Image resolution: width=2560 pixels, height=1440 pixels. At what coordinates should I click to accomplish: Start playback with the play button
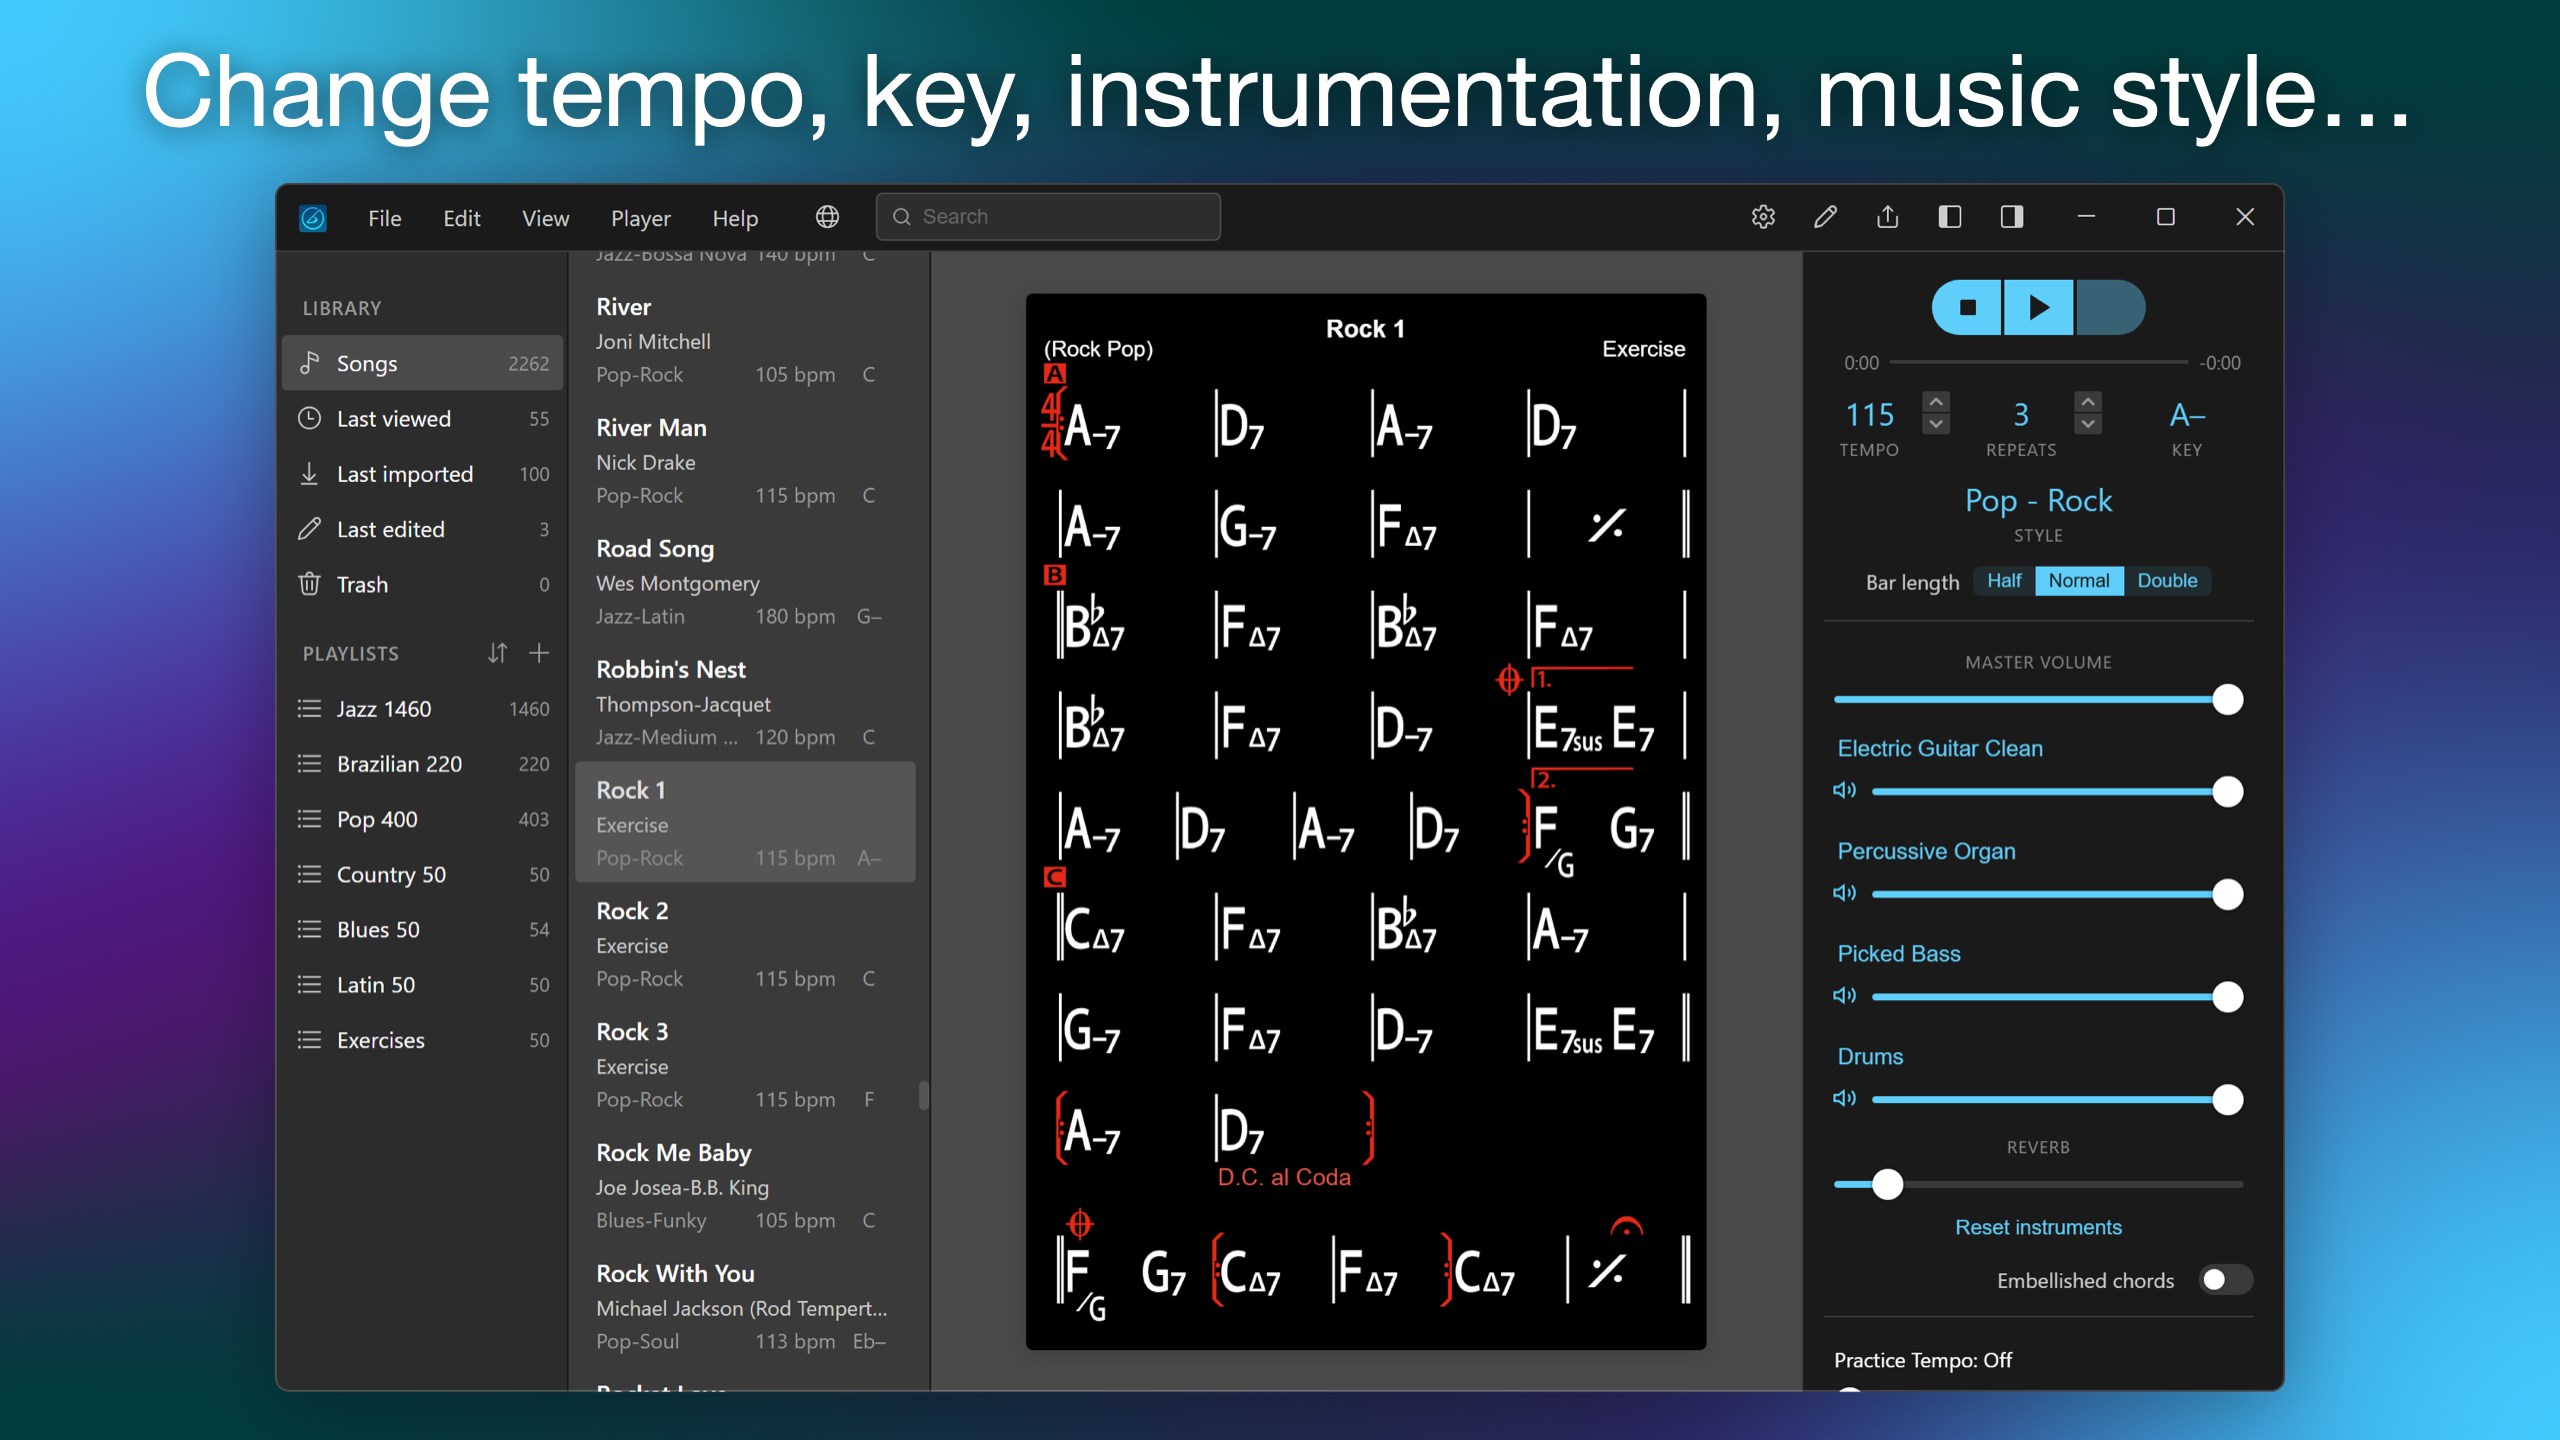point(2039,307)
